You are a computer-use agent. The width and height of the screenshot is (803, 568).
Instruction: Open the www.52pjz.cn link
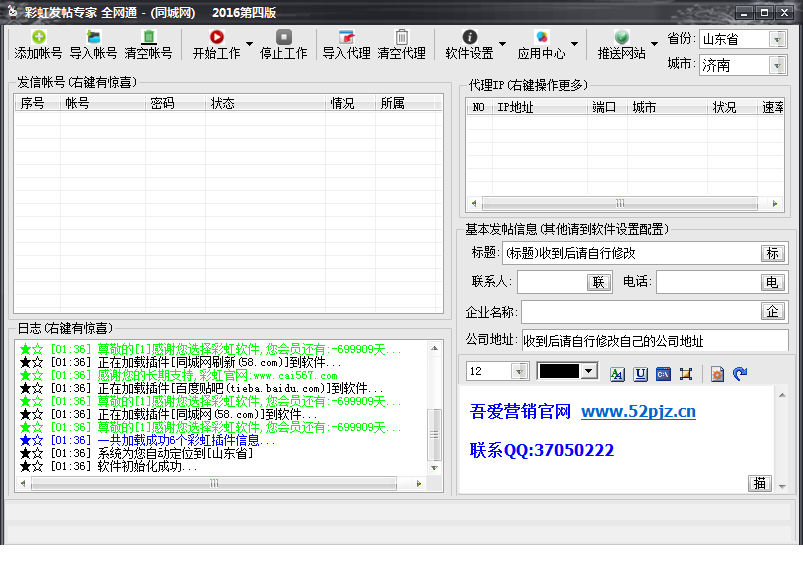coord(638,412)
